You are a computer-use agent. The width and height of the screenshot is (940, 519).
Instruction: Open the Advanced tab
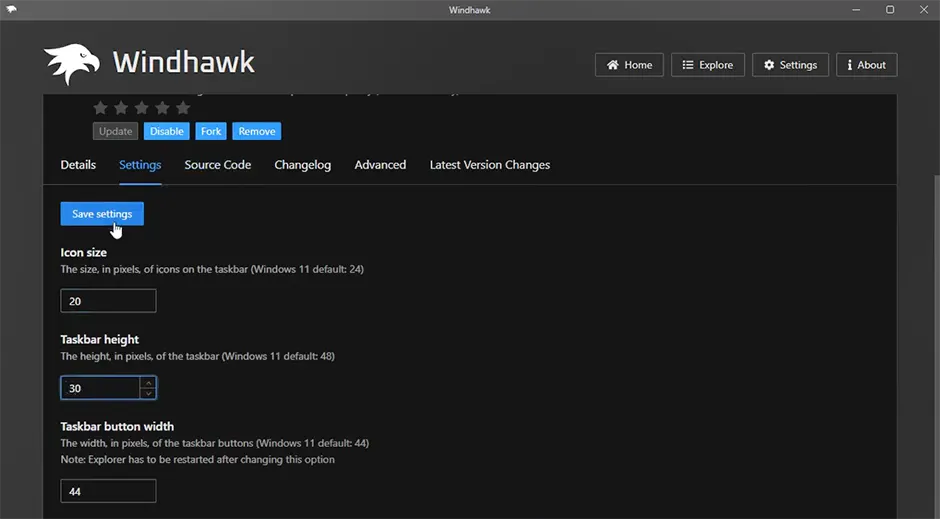tap(380, 165)
